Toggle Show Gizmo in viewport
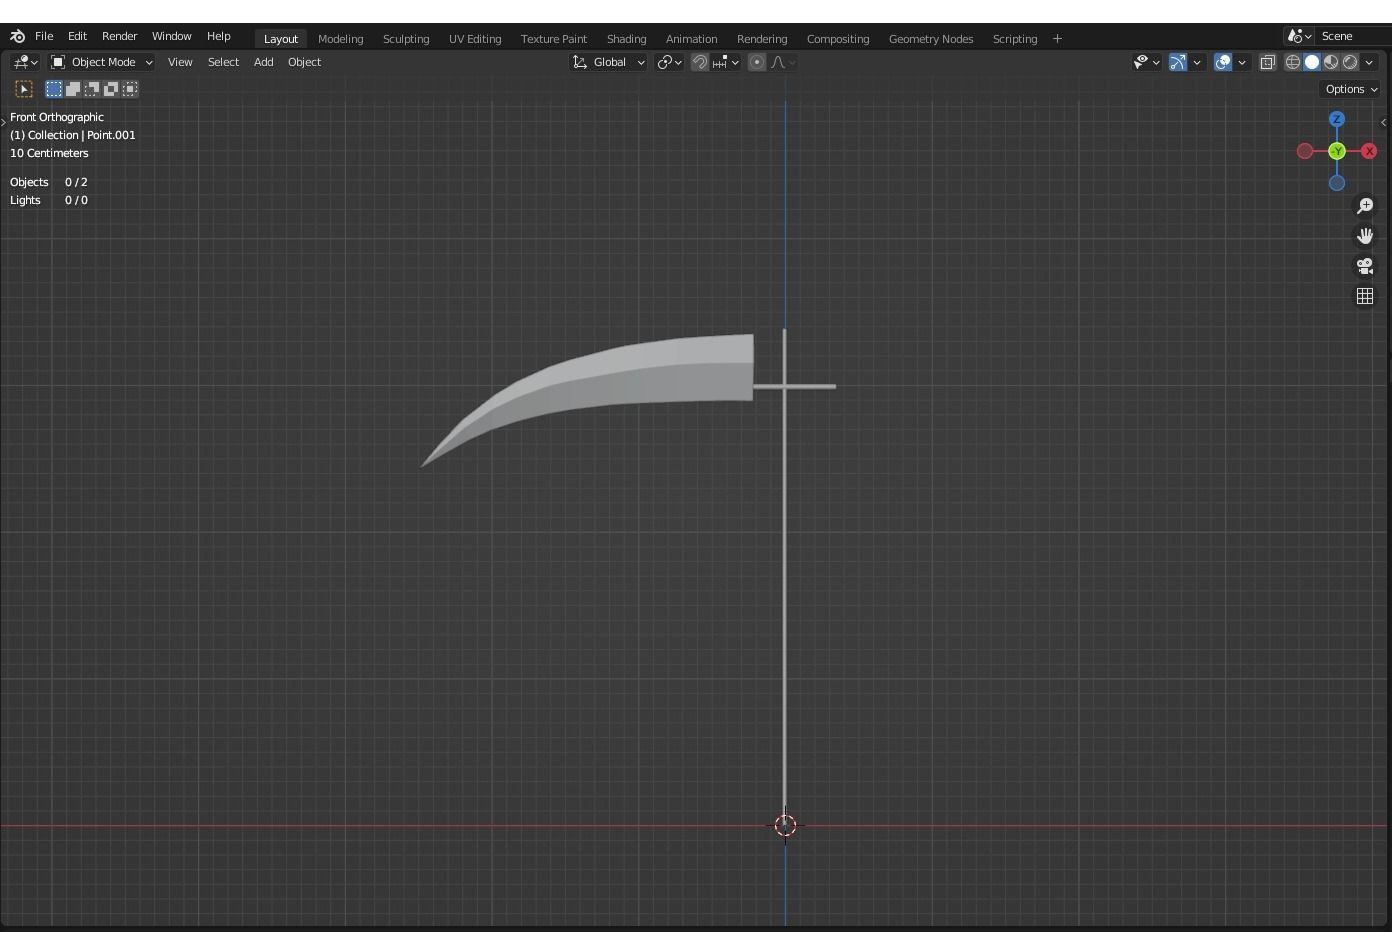The height and width of the screenshot is (932, 1392). (1178, 62)
